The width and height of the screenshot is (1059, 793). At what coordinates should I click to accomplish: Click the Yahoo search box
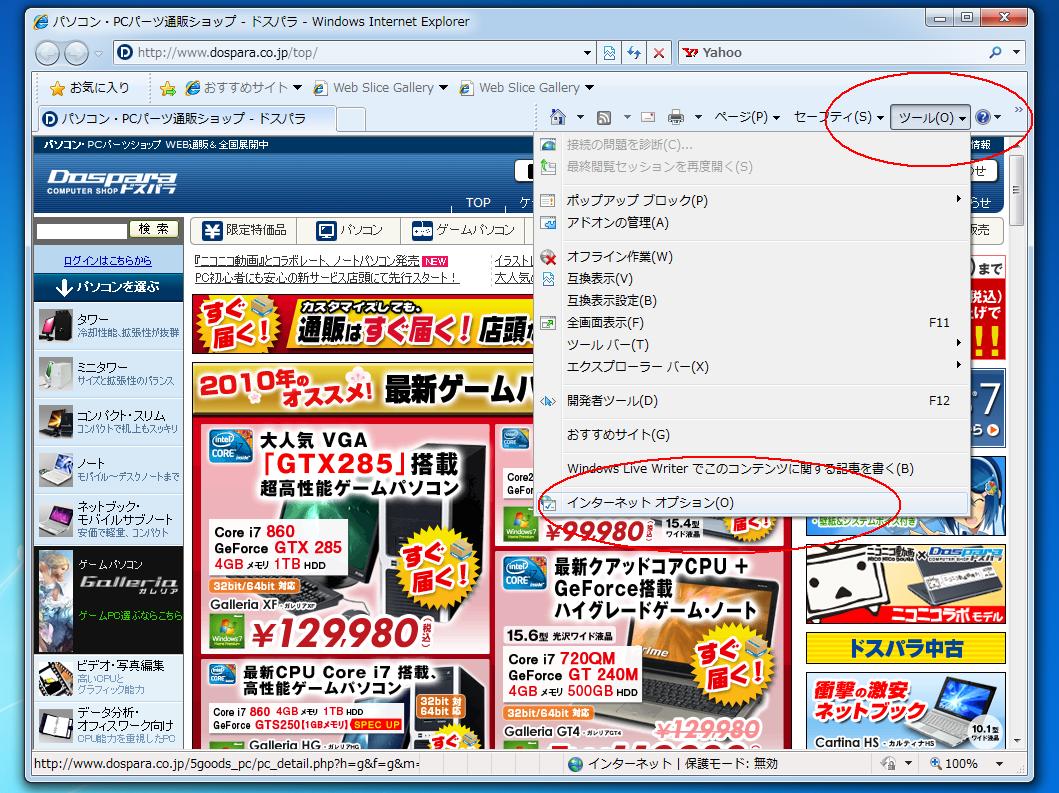coord(832,52)
